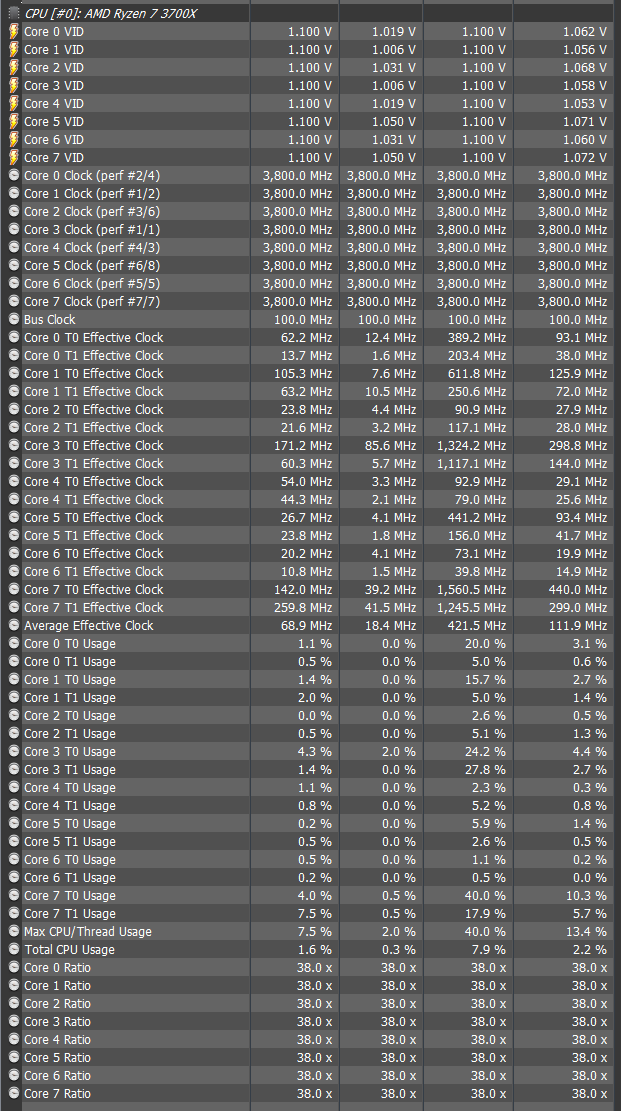Click the icon beside Total CPU Usage

tap(13, 949)
